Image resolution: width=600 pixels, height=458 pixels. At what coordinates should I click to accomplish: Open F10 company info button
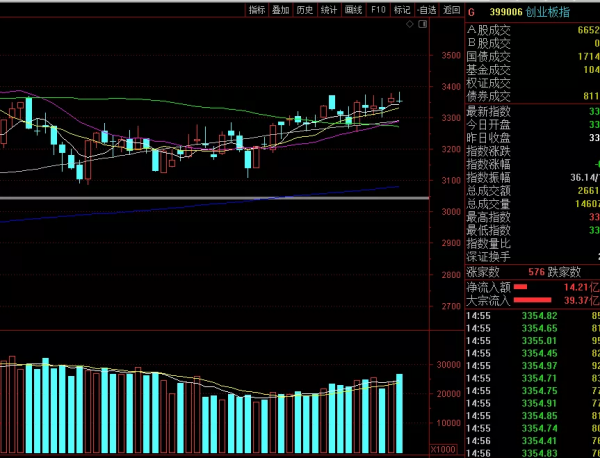[378, 10]
